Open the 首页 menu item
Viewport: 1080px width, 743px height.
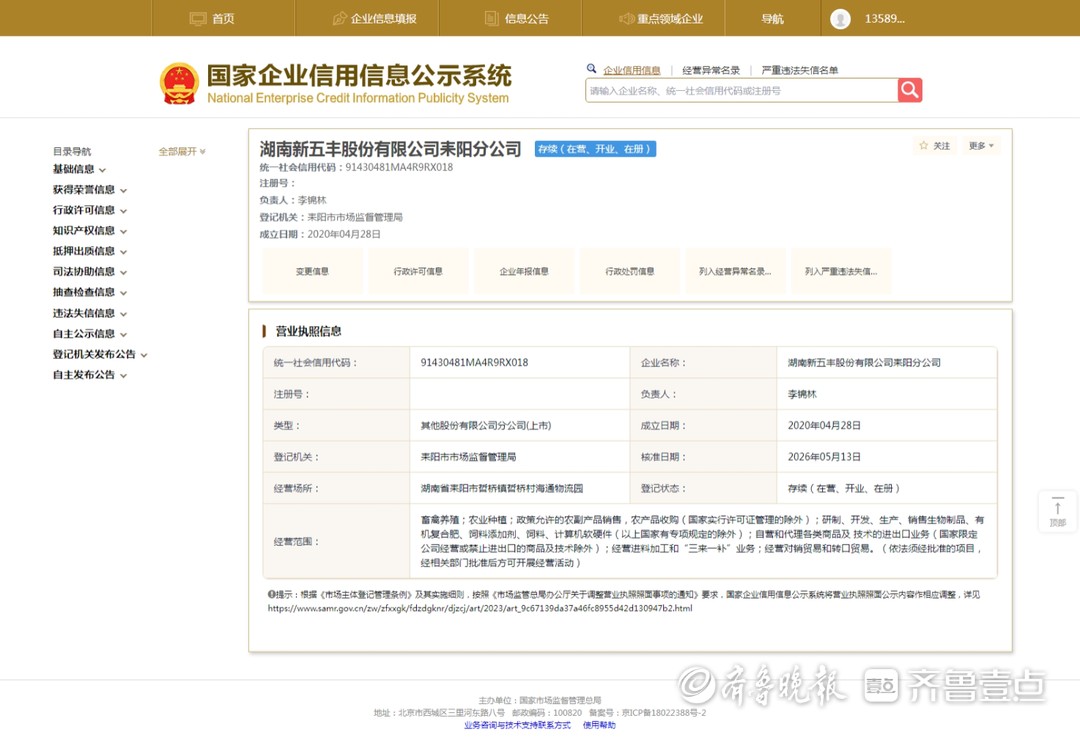[x=222, y=19]
